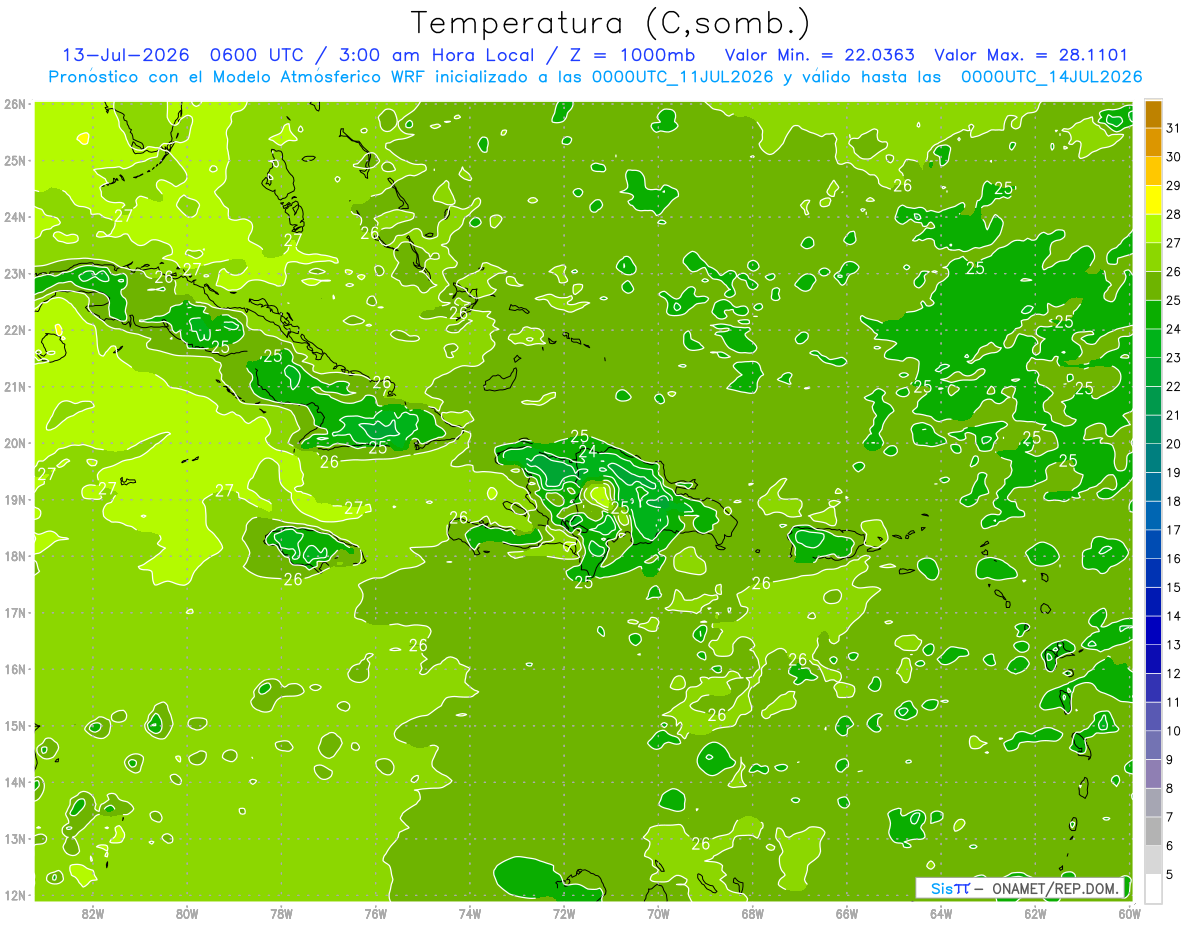This screenshot has height=927, width=1200.
Task: Click the "18N" latitude axis label
Action: (15, 556)
